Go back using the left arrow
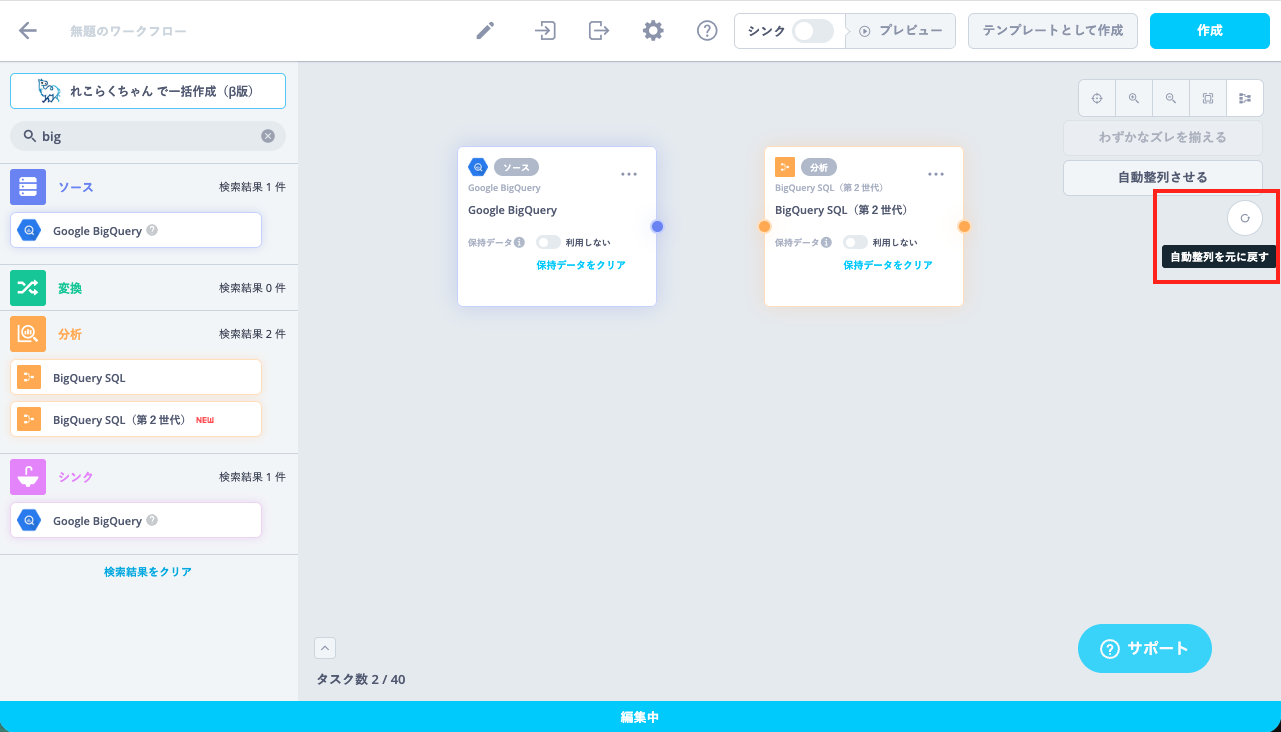The image size is (1281, 732). click(x=28, y=31)
